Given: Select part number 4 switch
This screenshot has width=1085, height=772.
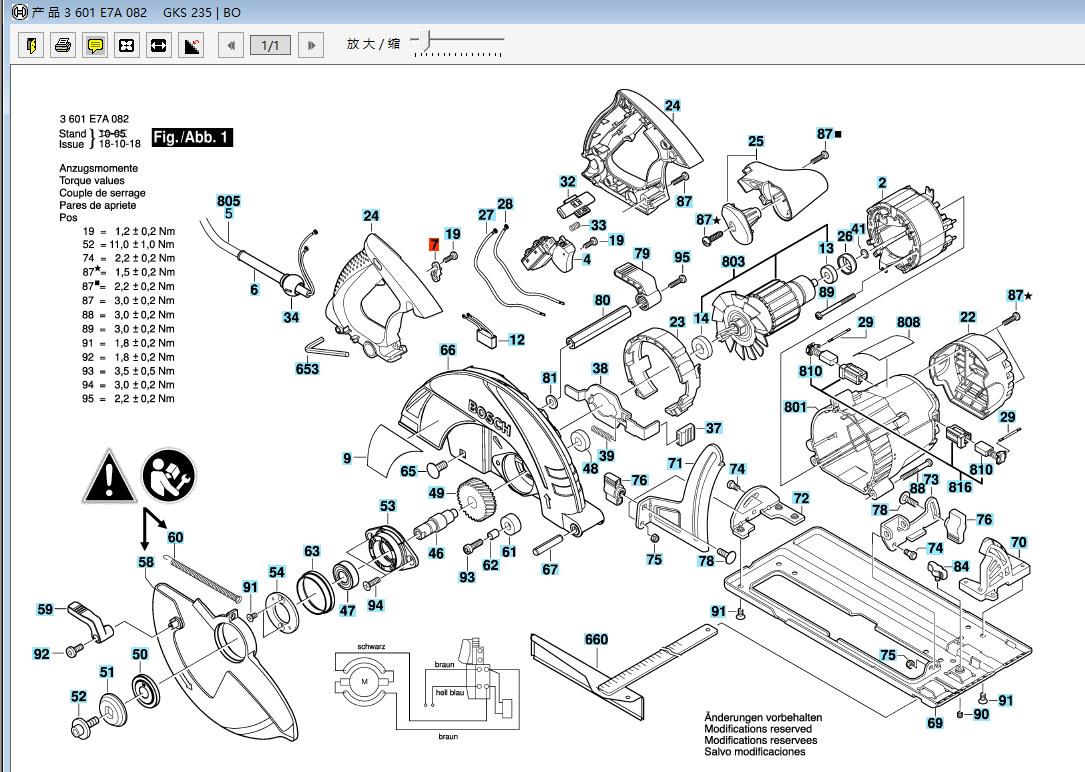Looking at the screenshot, I should [x=587, y=259].
